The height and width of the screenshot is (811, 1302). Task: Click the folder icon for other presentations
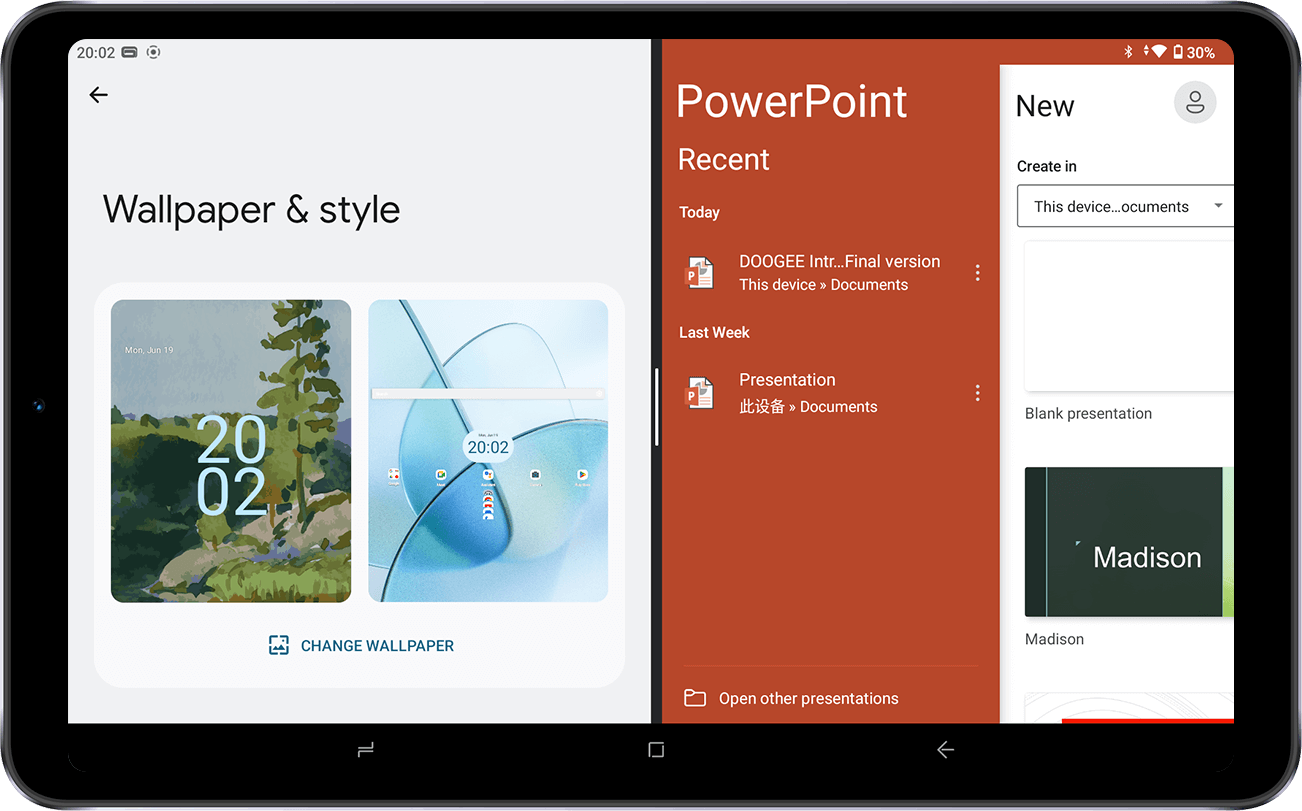tap(694, 698)
